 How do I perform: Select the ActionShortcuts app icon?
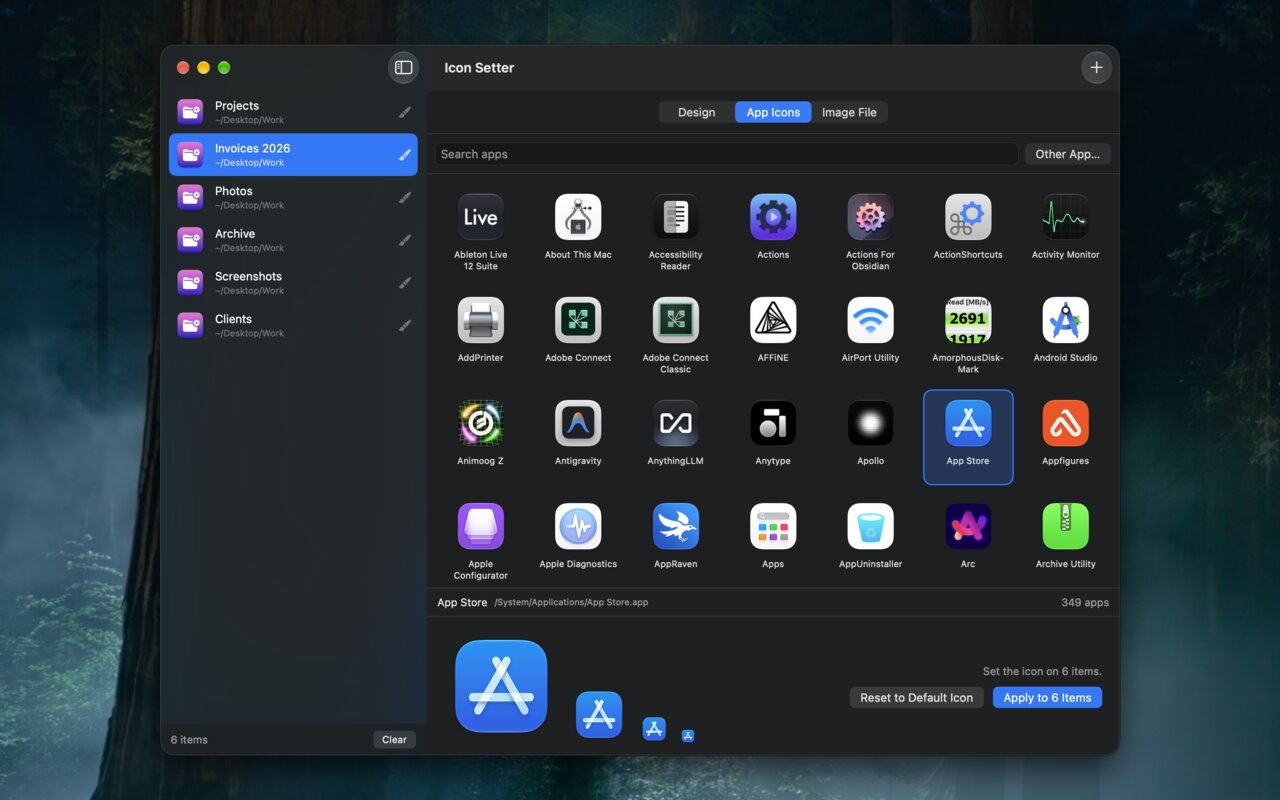968,217
